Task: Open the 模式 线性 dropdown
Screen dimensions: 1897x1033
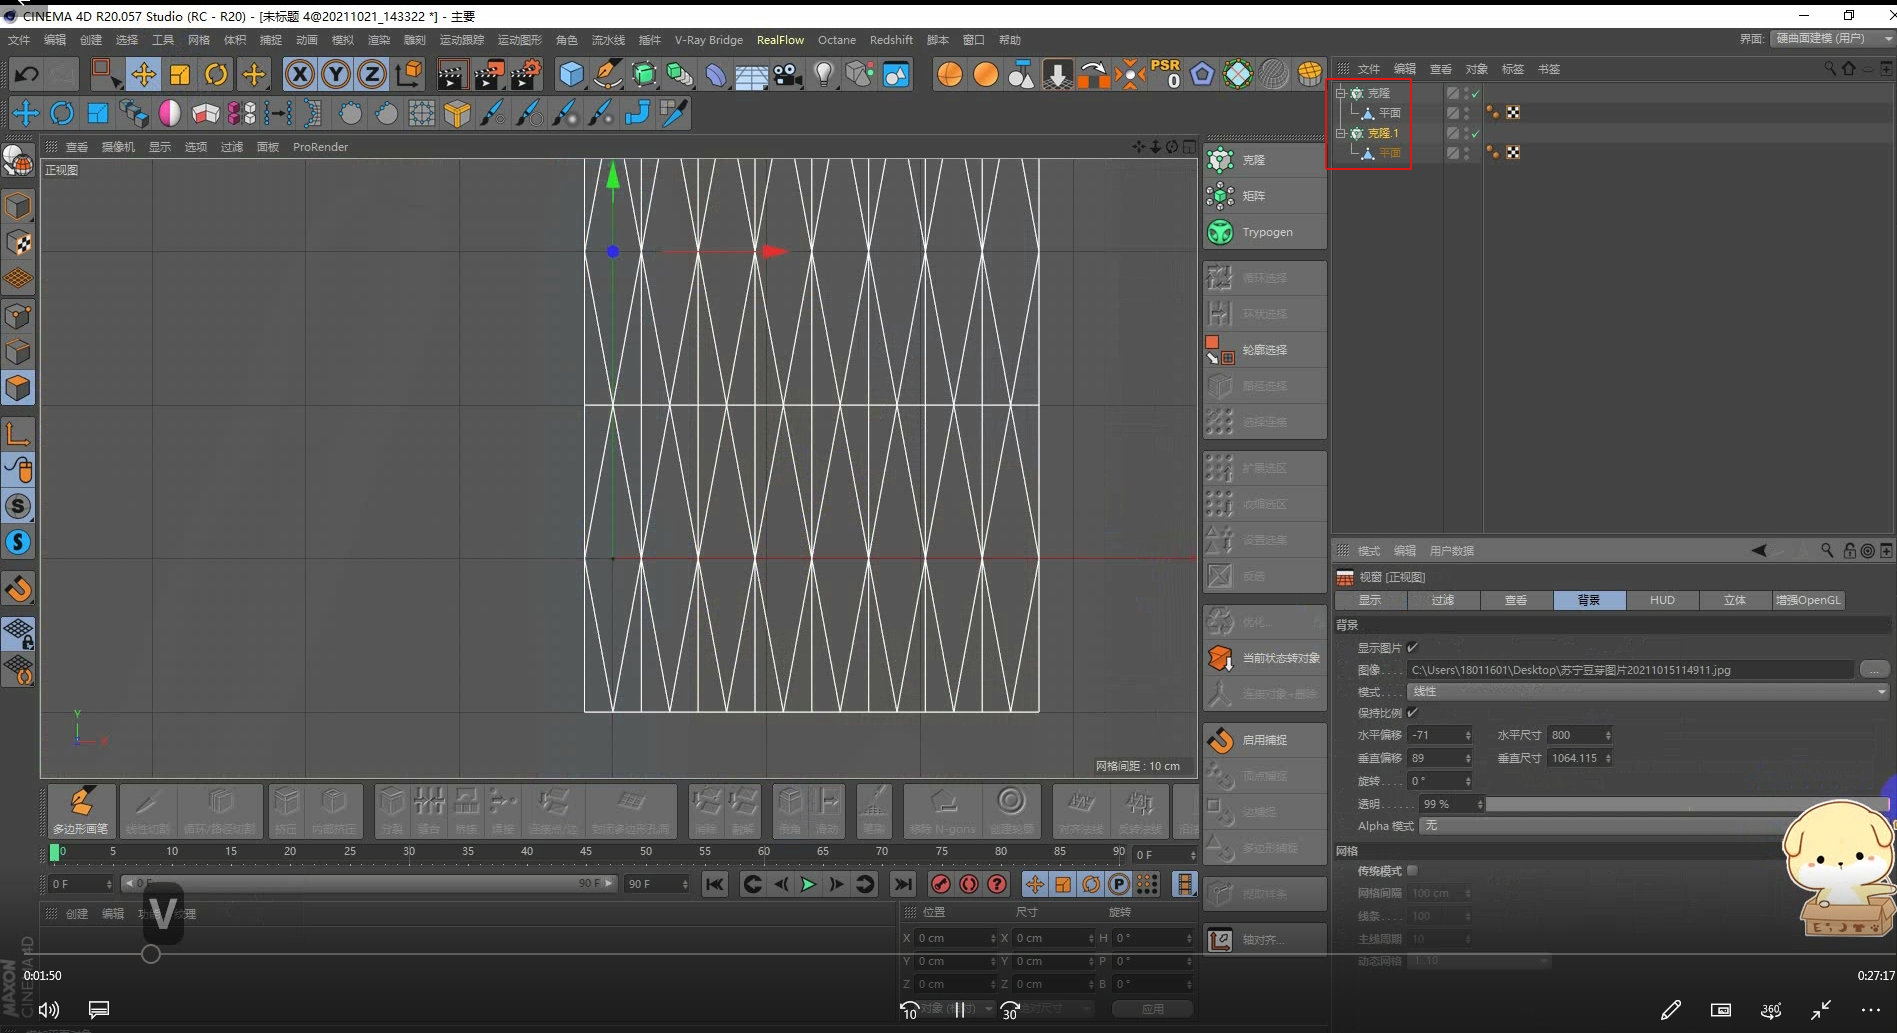Action: (x=1648, y=692)
